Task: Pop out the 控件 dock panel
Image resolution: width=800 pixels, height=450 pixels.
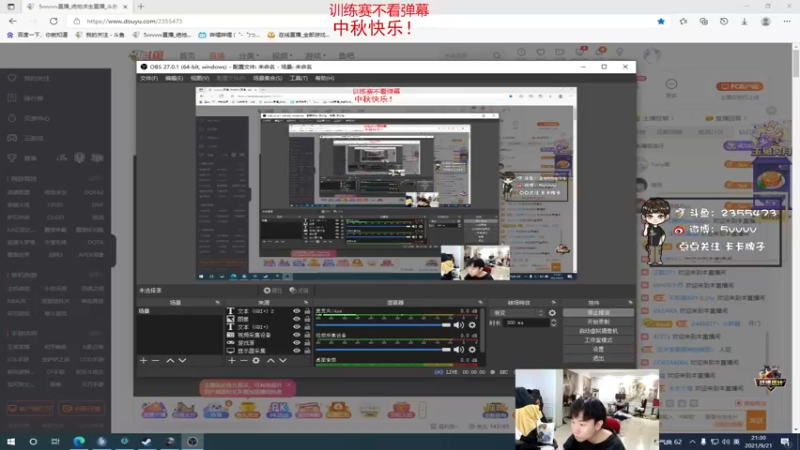Action: pos(630,303)
